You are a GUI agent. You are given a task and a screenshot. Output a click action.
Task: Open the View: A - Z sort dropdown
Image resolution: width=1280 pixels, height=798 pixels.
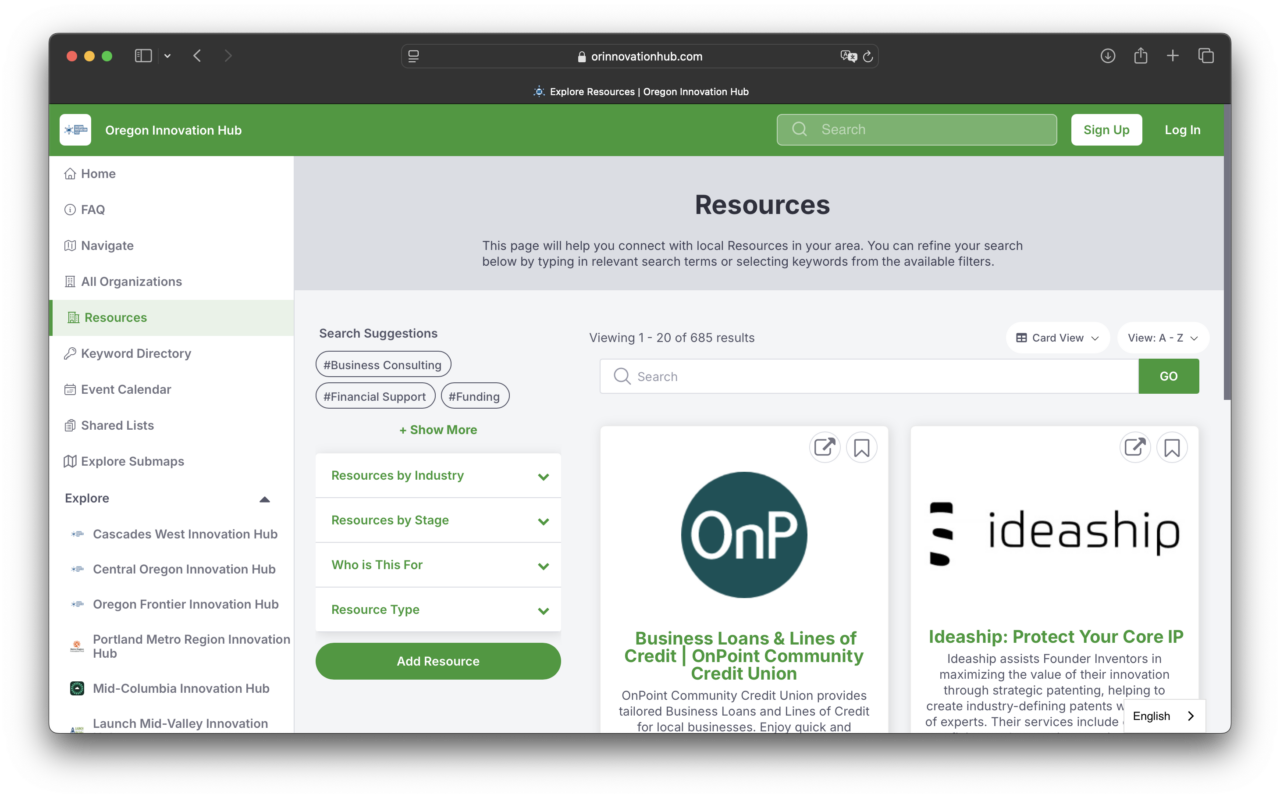pyautogui.click(x=1163, y=338)
